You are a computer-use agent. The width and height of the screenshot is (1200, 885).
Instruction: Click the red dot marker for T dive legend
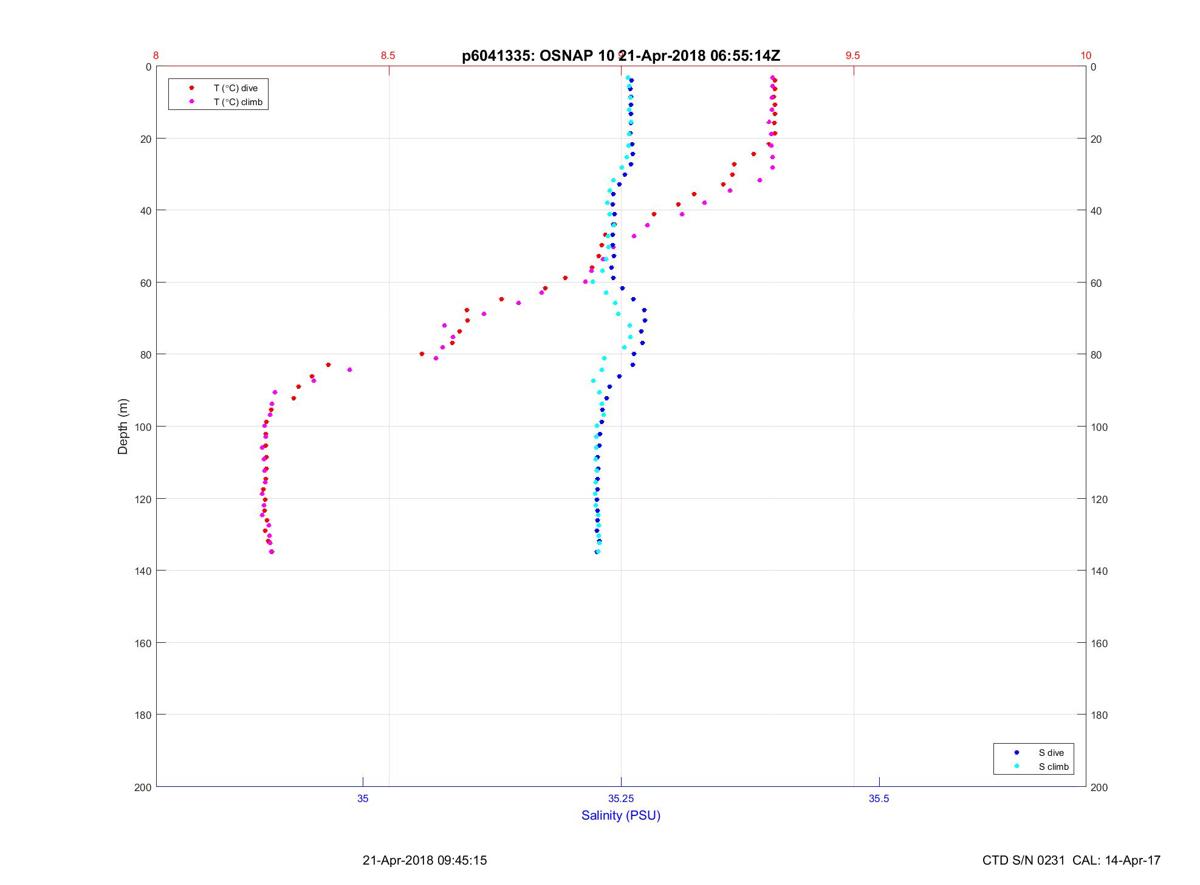click(x=191, y=88)
